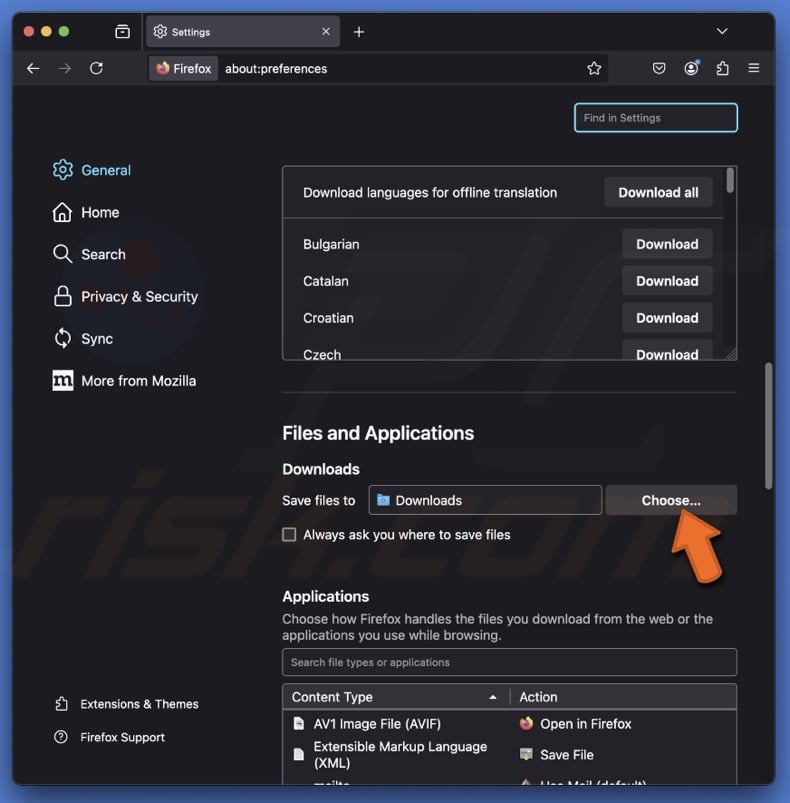Sort by Content Type column arrow

(x=493, y=697)
